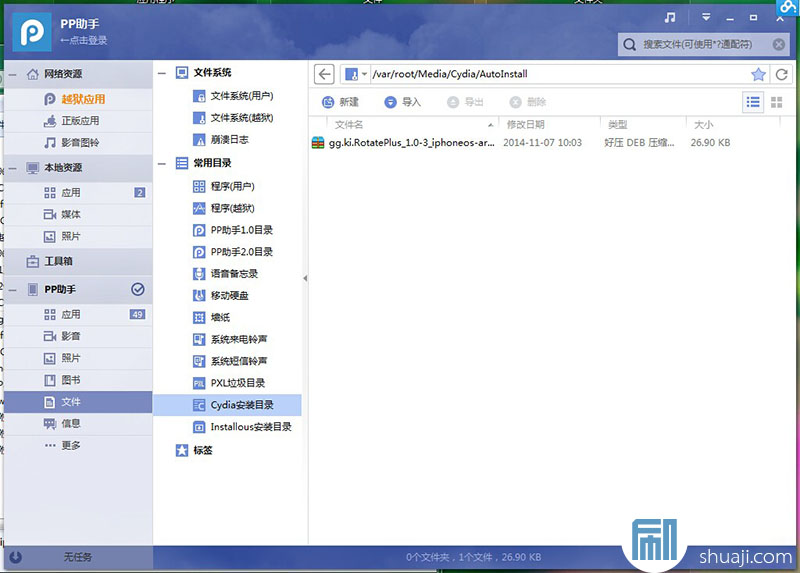Clear the search box with X icon
The width and height of the screenshot is (800, 573).
(779, 44)
